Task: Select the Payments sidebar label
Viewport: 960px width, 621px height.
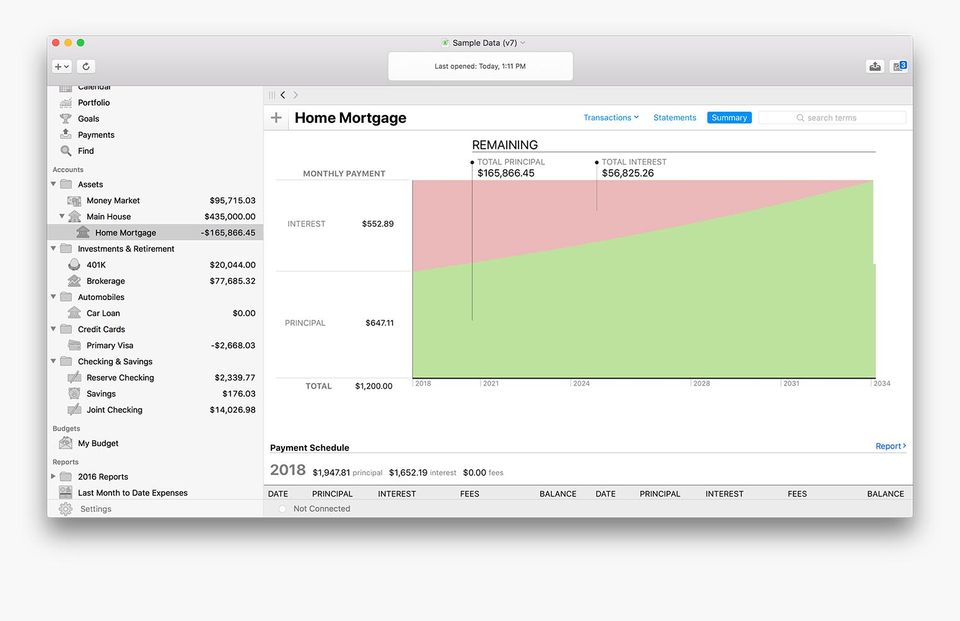Action: pos(96,135)
